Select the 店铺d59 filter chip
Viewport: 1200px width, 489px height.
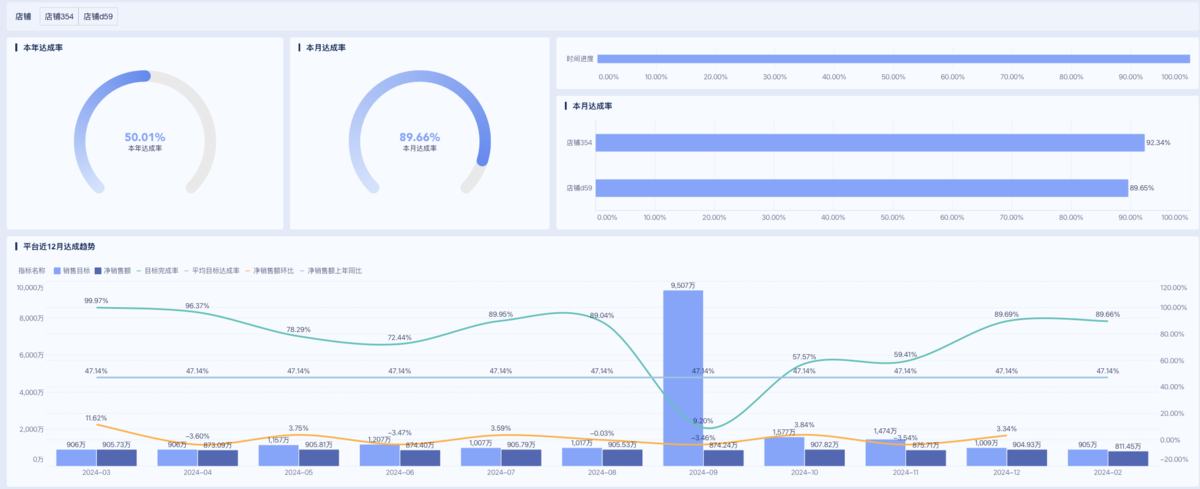pos(98,16)
